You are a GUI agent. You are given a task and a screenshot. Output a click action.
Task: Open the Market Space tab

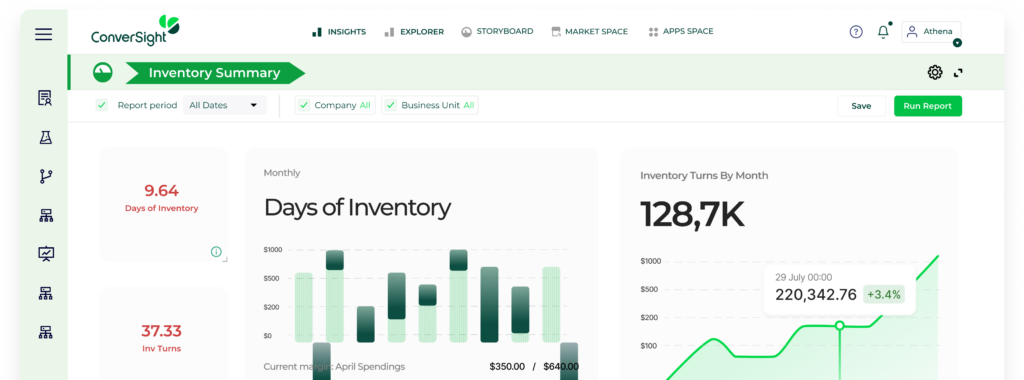(590, 31)
